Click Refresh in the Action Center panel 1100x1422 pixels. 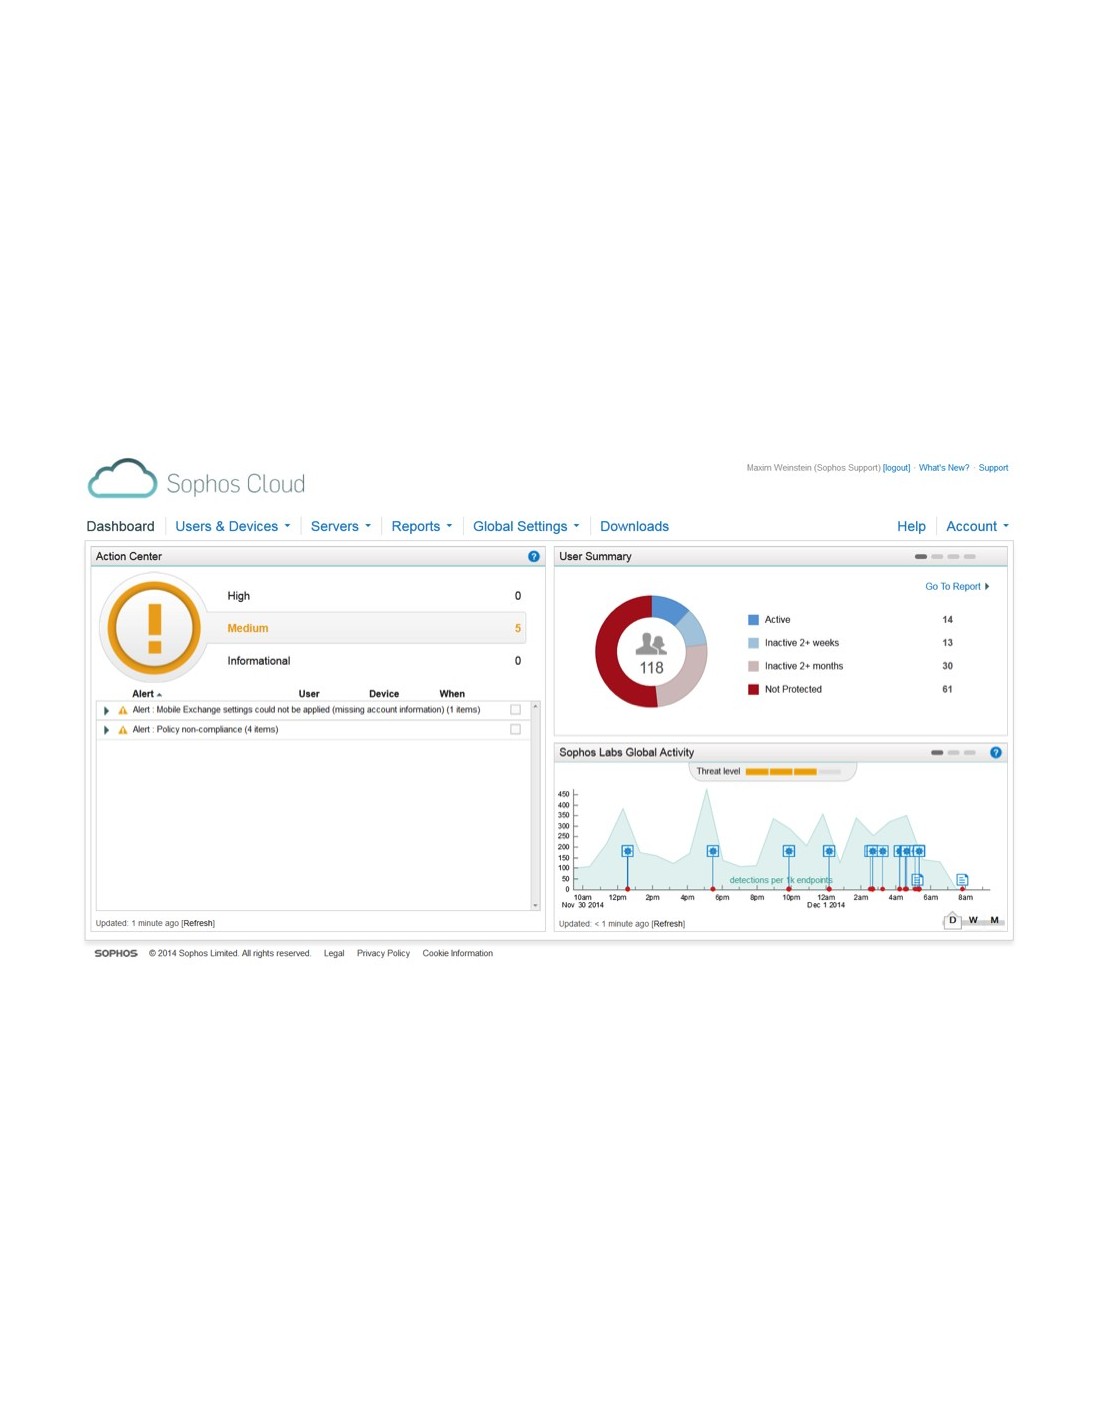tap(198, 923)
